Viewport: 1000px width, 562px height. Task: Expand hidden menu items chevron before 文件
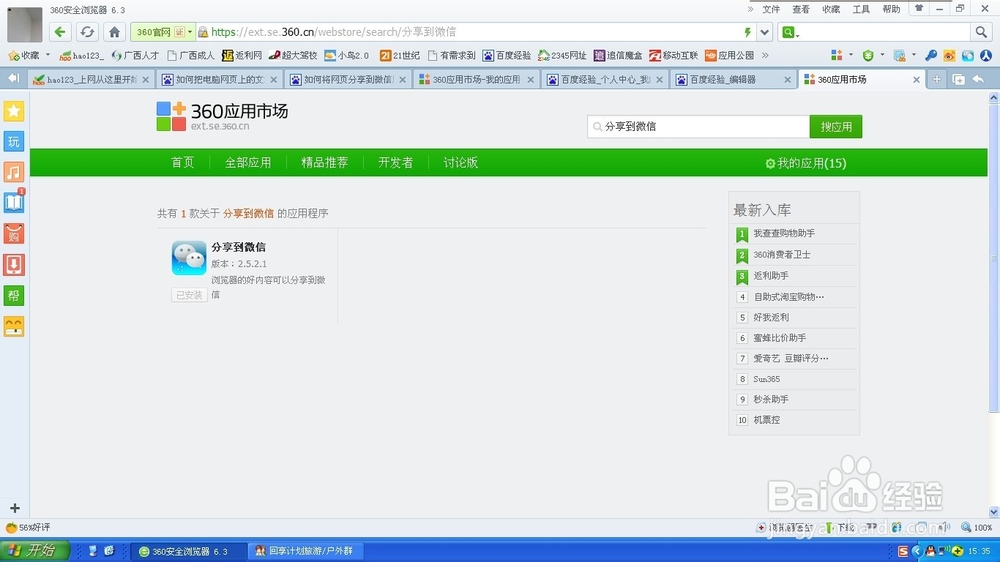tap(750, 9)
